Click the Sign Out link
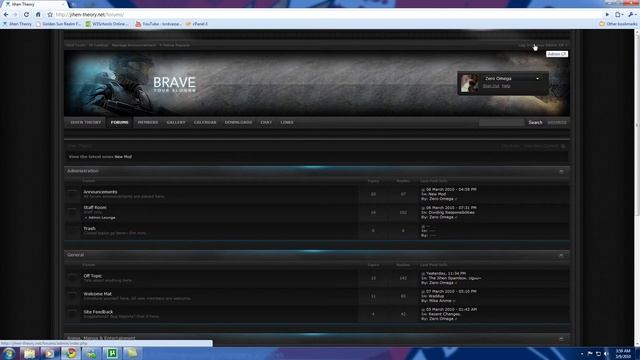The height and width of the screenshot is (360, 640). (x=491, y=86)
